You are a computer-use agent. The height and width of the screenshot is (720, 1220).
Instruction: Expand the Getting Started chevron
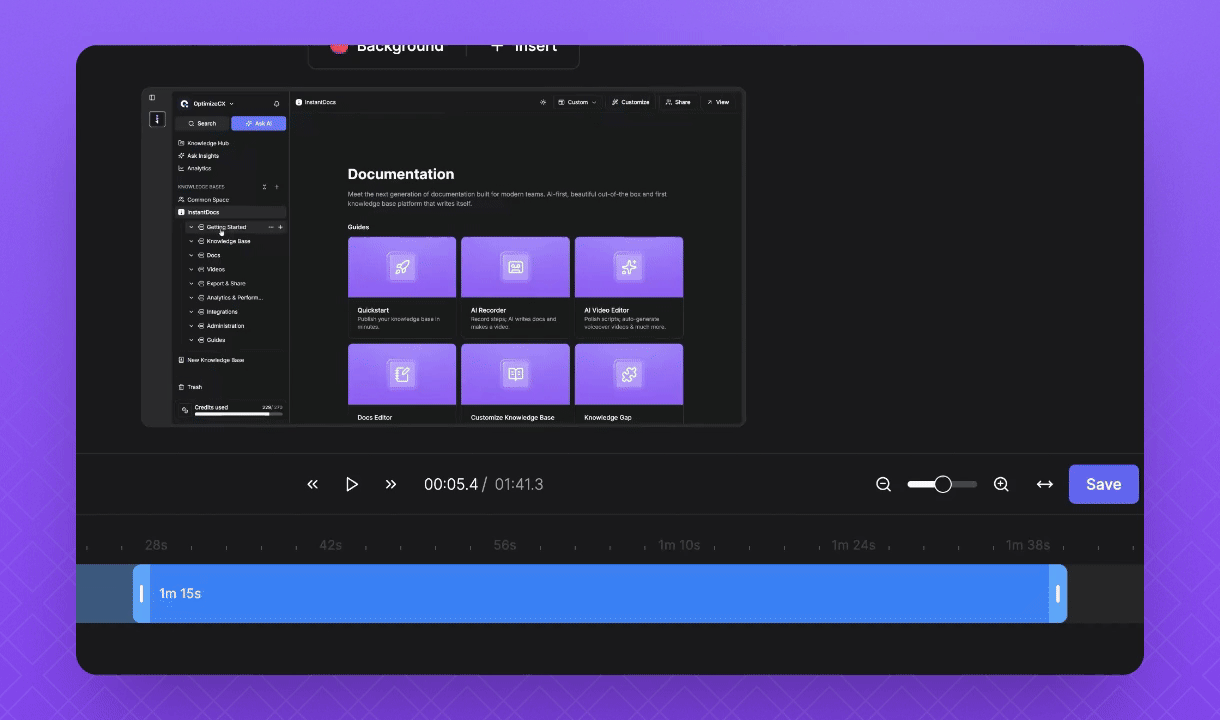click(x=191, y=227)
